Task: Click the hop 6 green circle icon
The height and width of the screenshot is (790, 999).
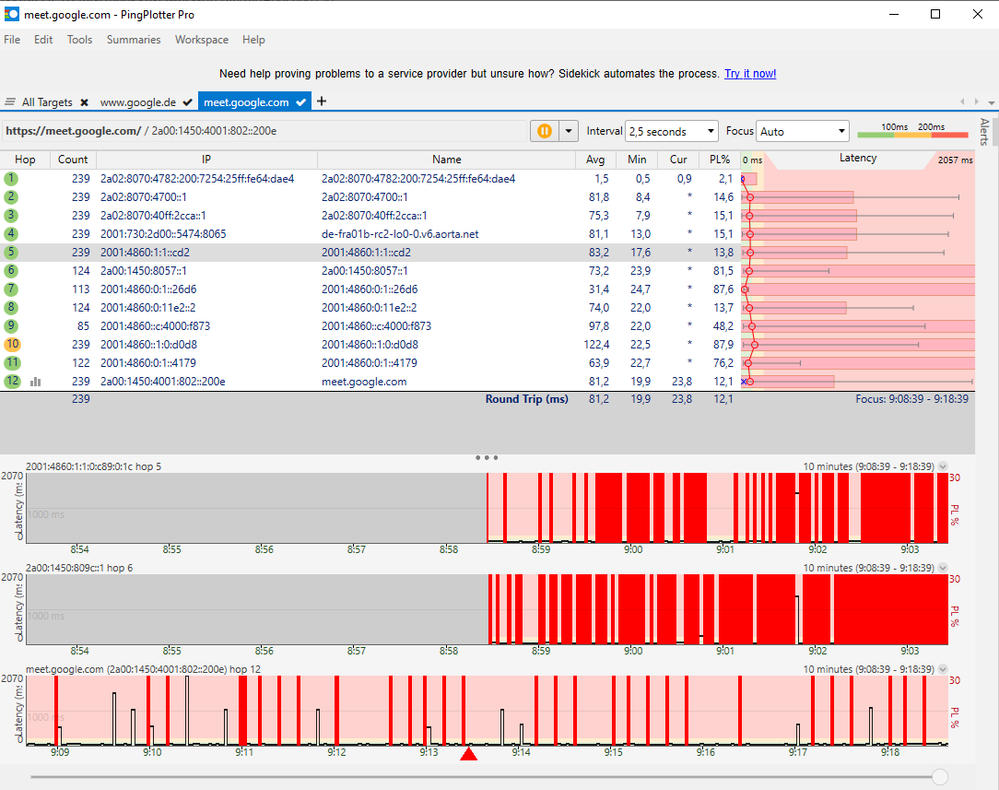Action: click(x=11, y=271)
